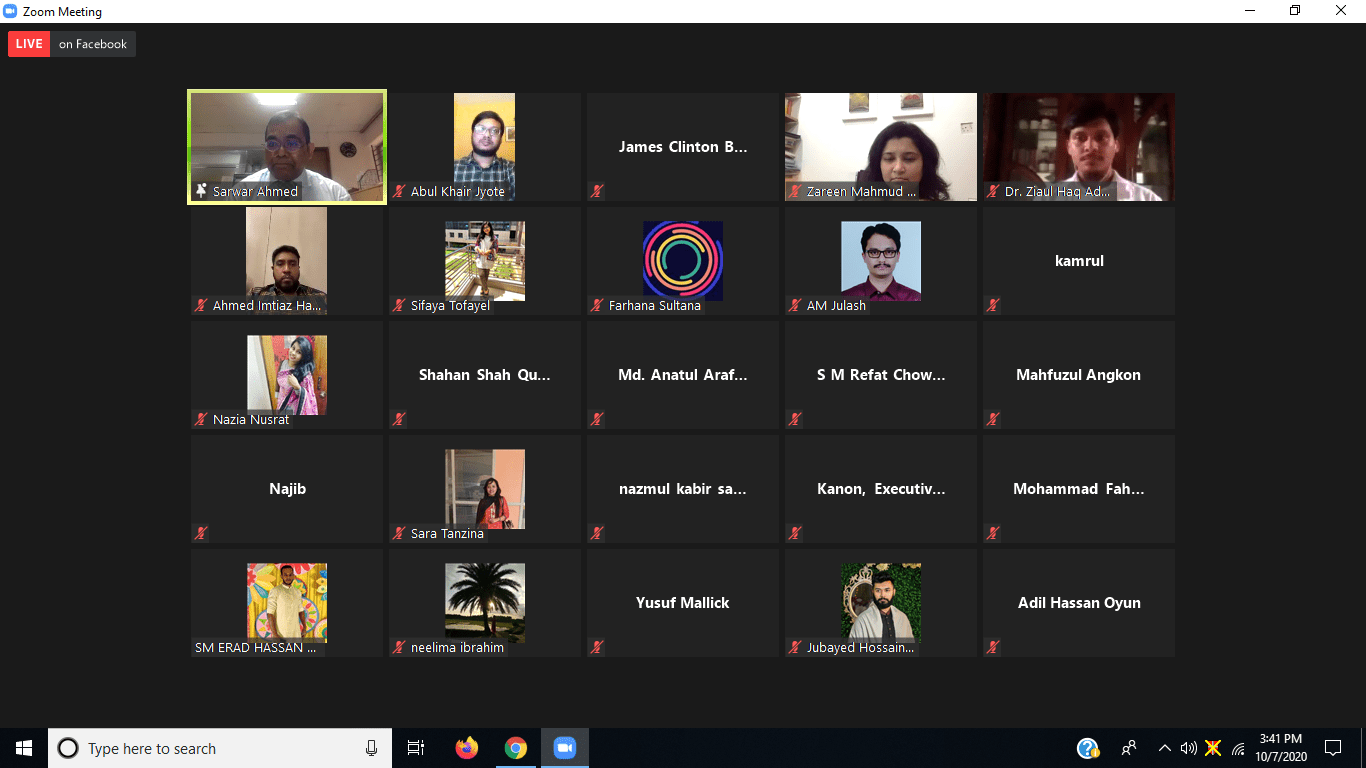1366x768 pixels.
Task: Click muted mic icon for Abul Khair Jyote
Action: (x=399, y=191)
